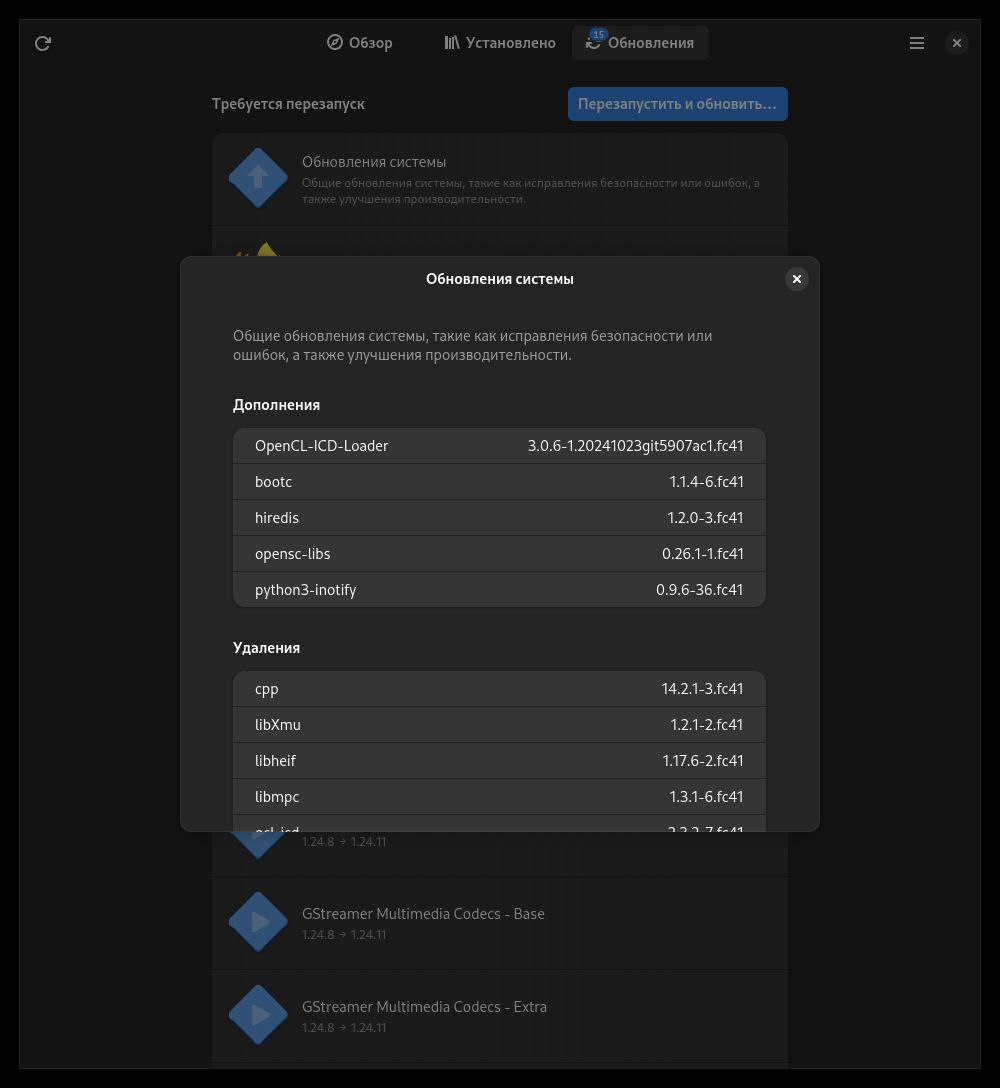Close the Обновления системы dialog
The image size is (1000, 1088).
[x=797, y=279]
